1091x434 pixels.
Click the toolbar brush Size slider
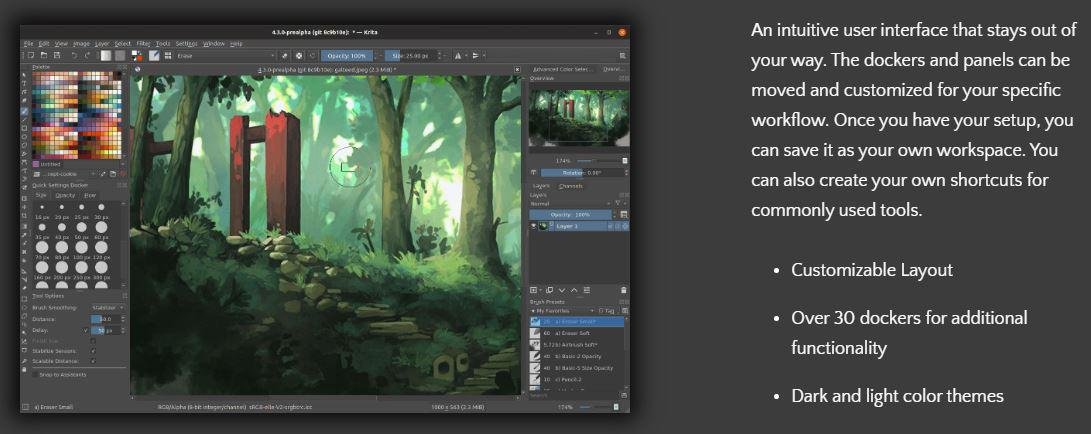[413, 56]
